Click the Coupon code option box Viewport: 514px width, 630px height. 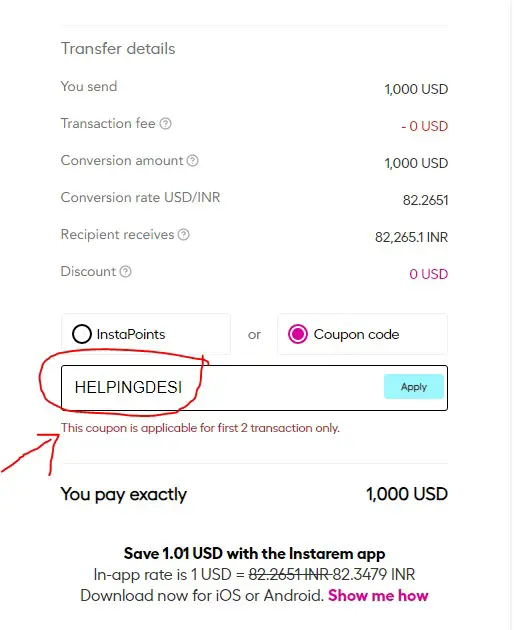[362, 334]
